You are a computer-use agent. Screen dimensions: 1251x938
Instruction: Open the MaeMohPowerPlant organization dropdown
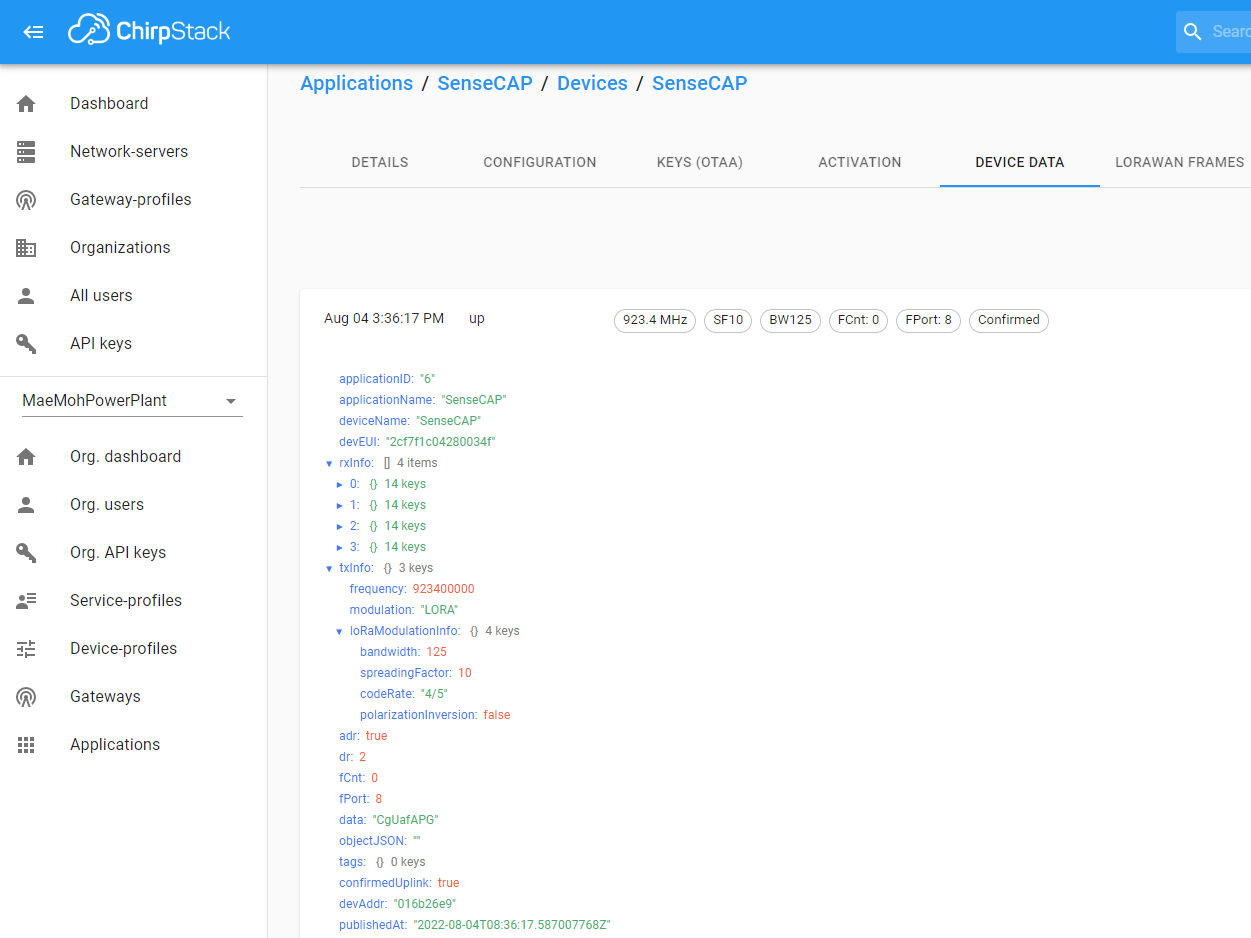[x=132, y=401]
